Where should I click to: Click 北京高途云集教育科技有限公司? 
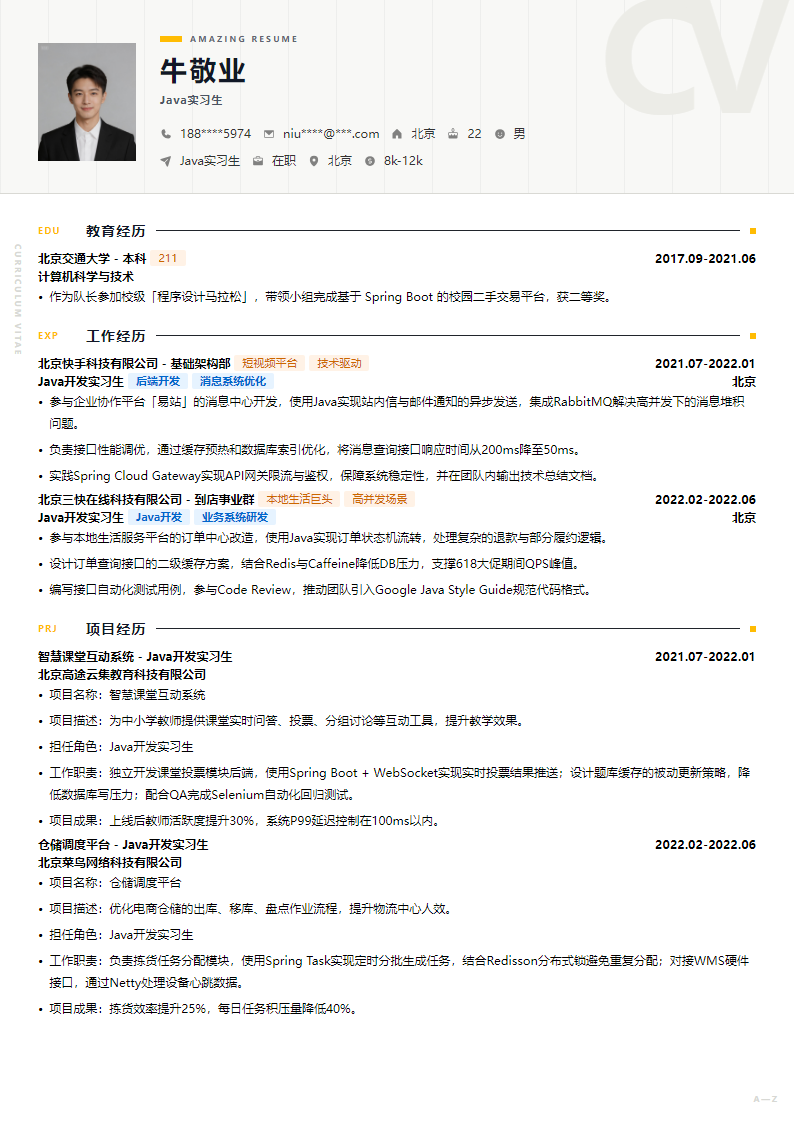click(x=122, y=675)
